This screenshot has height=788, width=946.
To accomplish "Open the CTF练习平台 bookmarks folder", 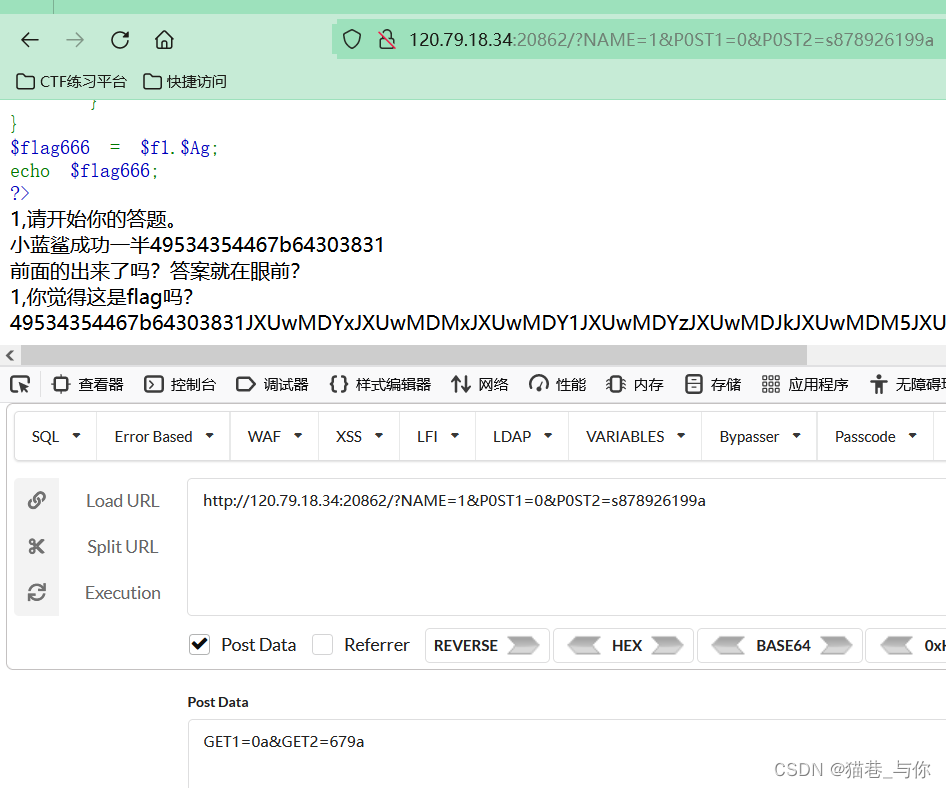I will 70,83.
